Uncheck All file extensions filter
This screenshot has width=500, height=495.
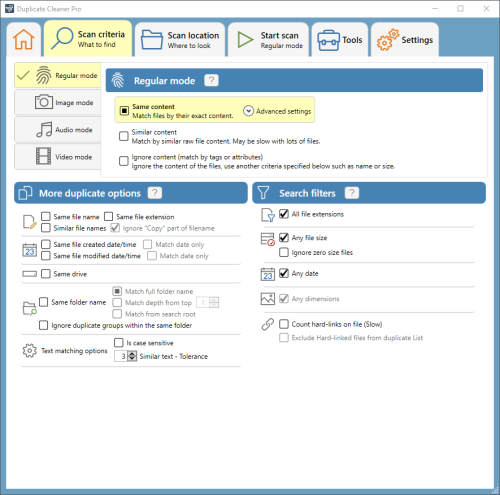pyautogui.click(x=284, y=214)
